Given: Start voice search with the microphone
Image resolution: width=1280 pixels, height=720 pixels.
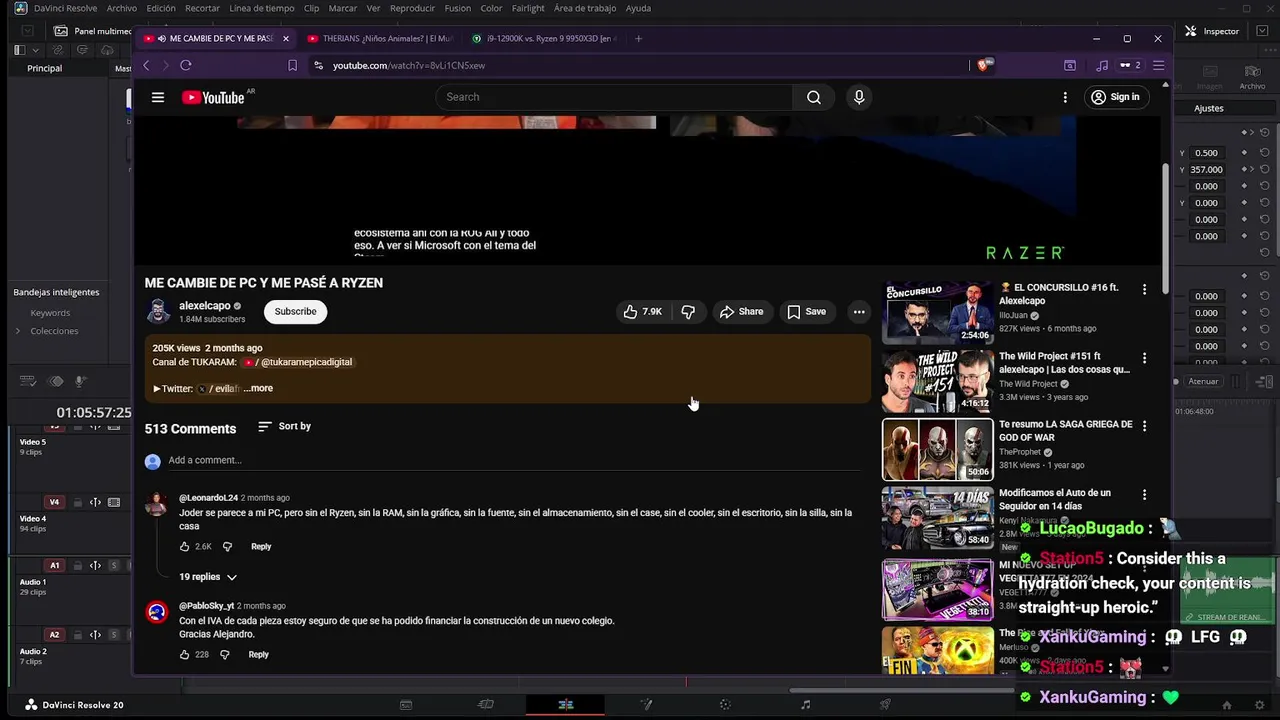Looking at the screenshot, I should point(859,97).
